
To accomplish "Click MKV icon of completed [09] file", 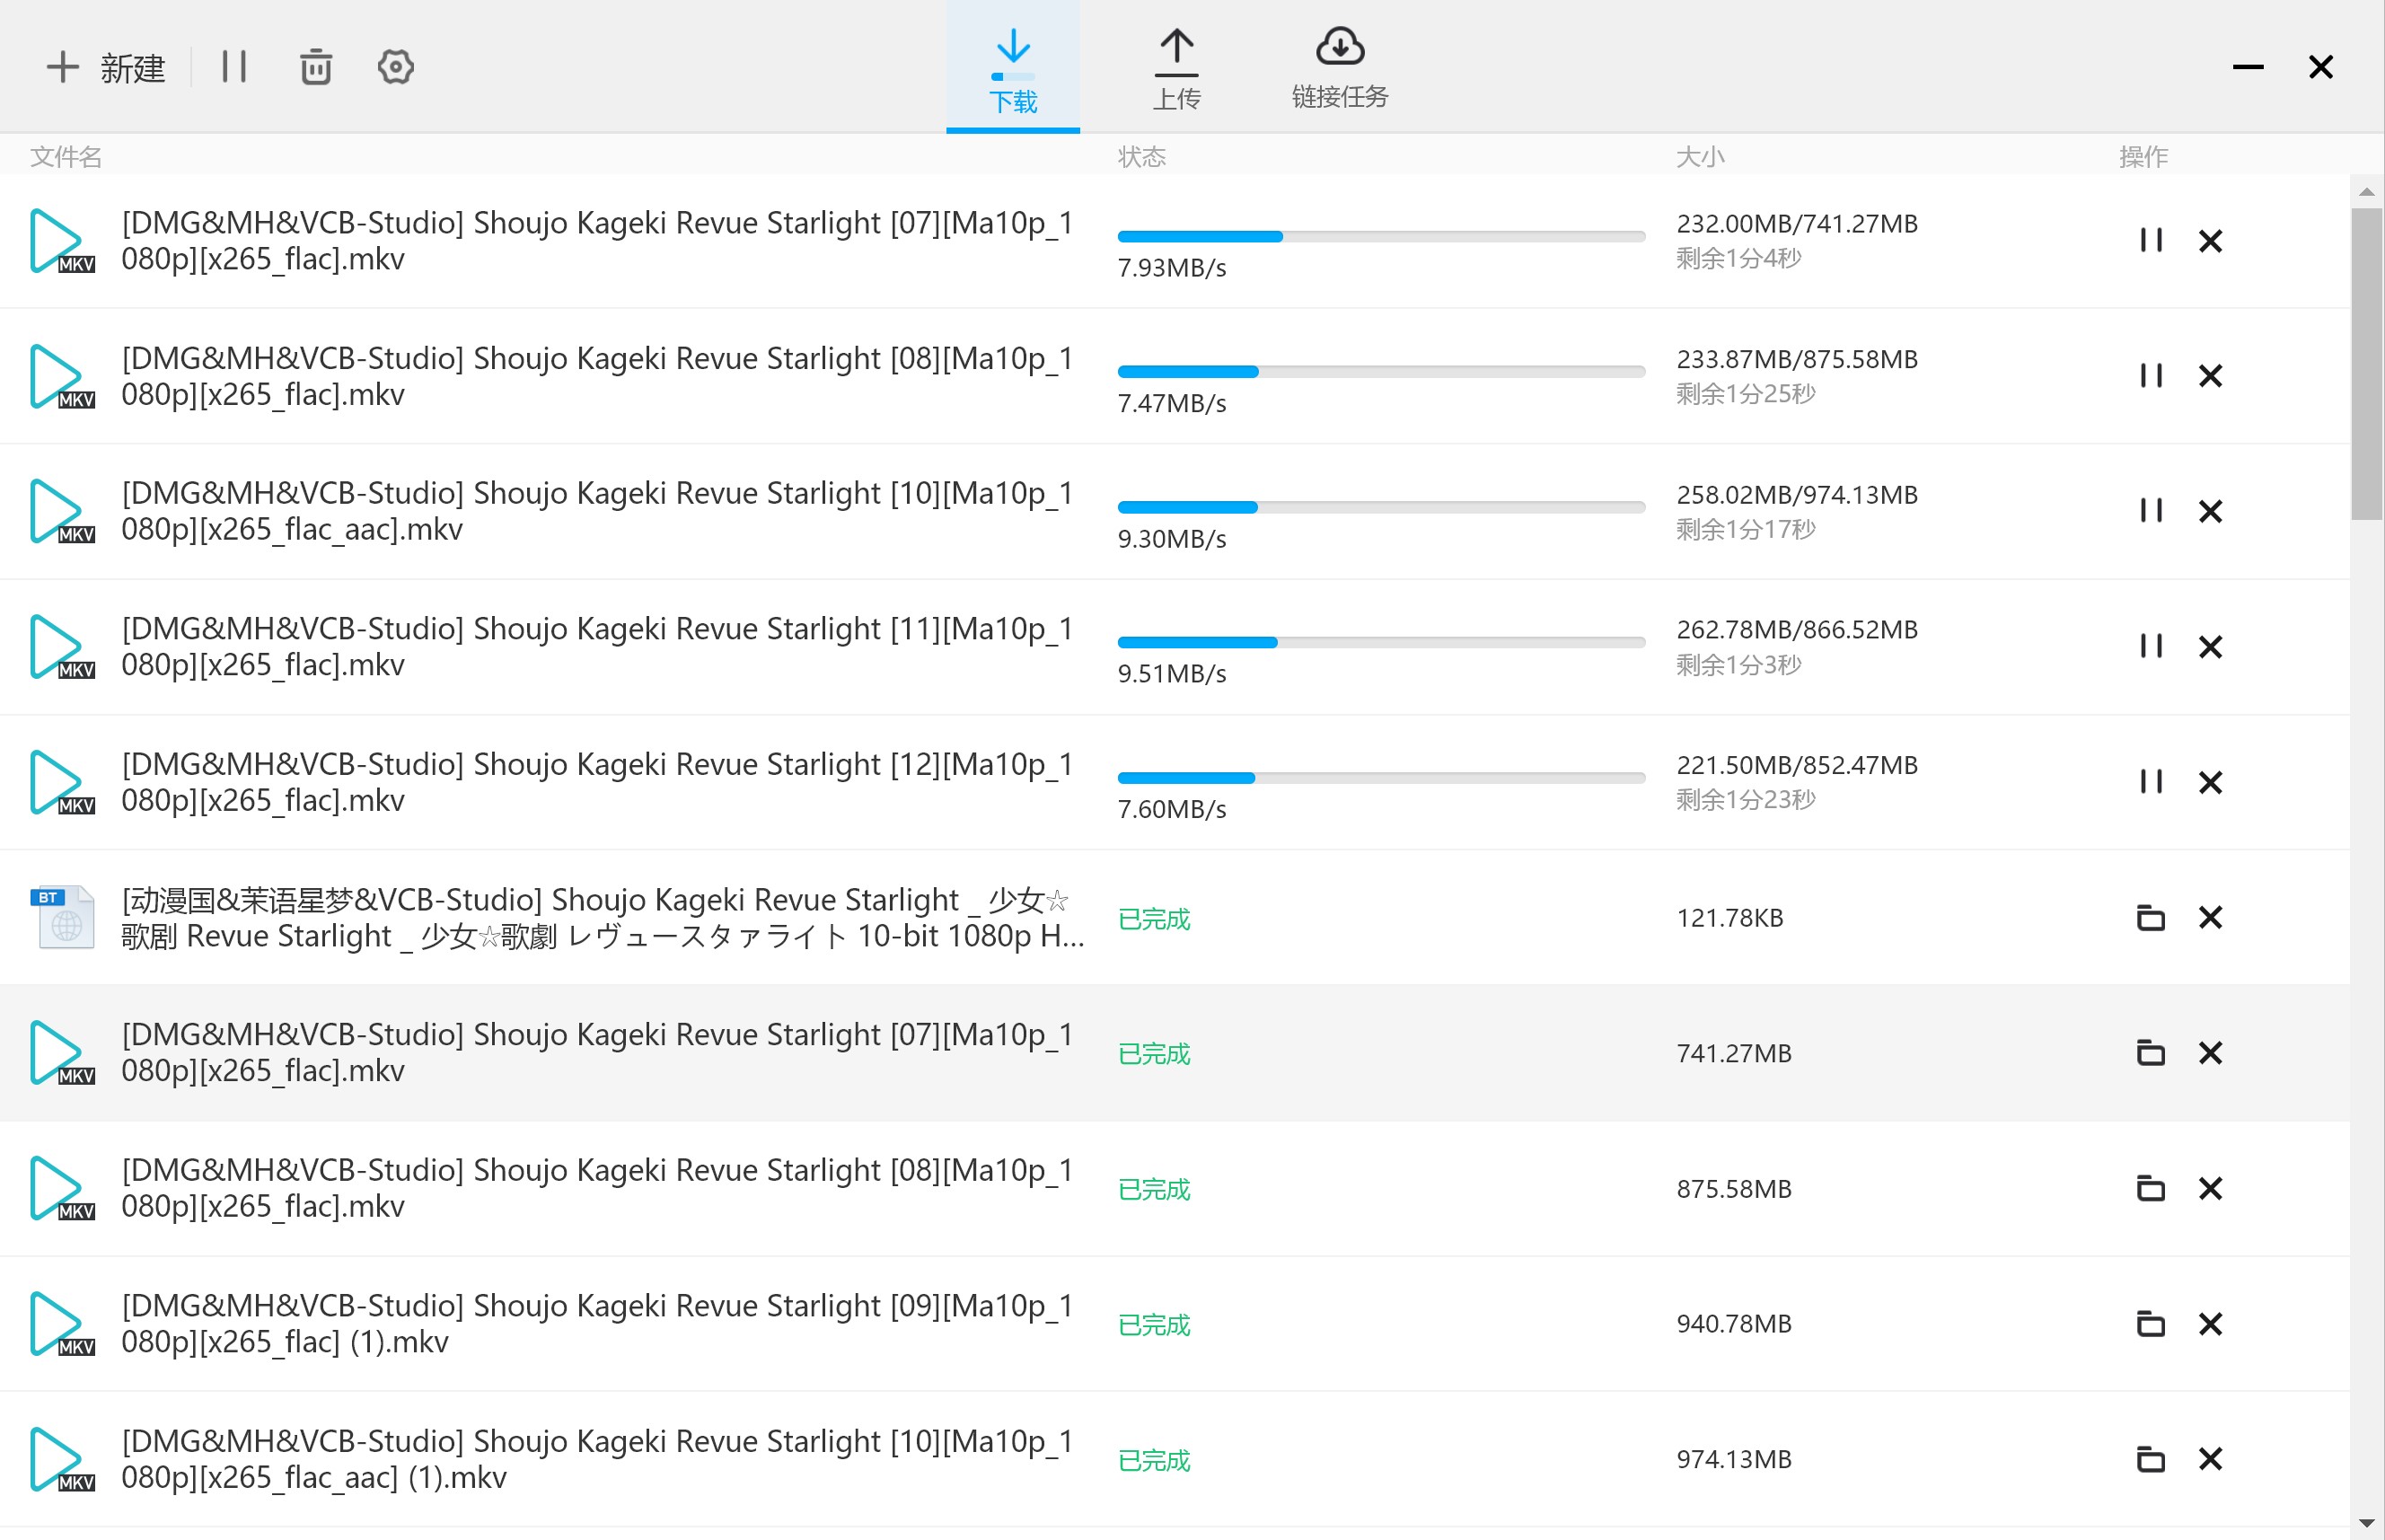I will (x=62, y=1323).
